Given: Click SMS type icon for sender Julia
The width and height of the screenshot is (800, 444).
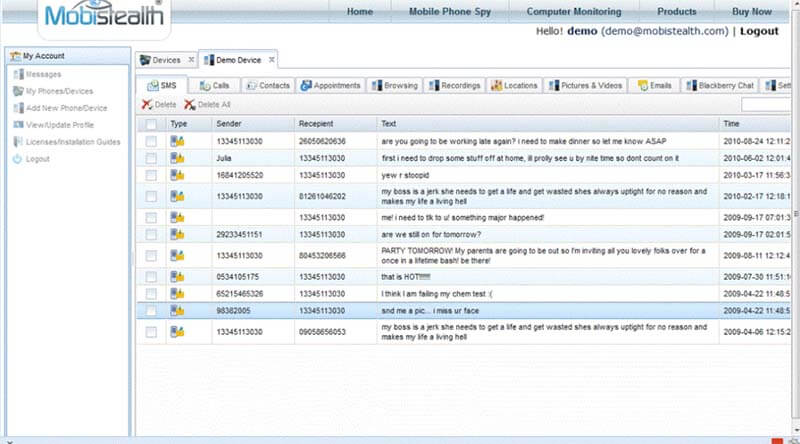Looking at the screenshot, I should pyautogui.click(x=177, y=158).
